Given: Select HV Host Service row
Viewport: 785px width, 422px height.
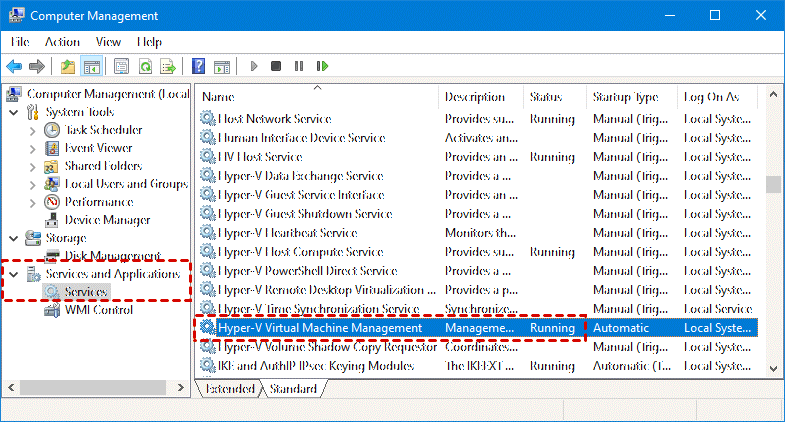Looking at the screenshot, I should coord(477,157).
